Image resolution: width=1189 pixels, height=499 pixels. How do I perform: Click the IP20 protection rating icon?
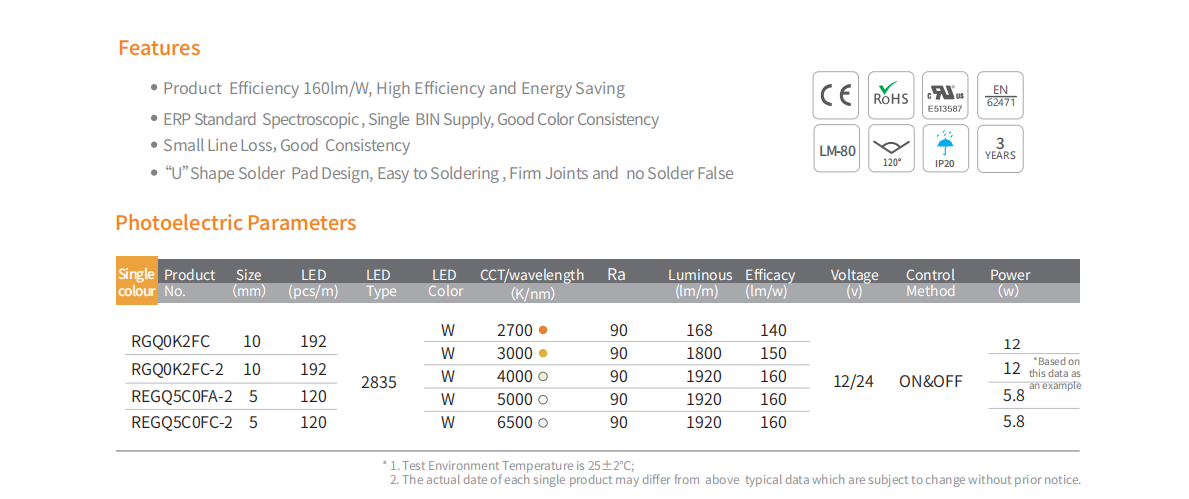tap(945, 150)
